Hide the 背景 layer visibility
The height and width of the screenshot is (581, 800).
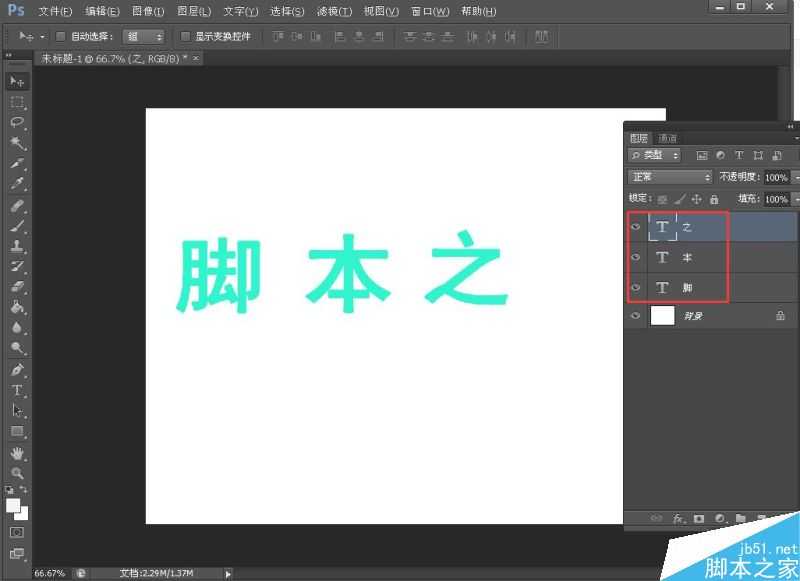pos(635,316)
